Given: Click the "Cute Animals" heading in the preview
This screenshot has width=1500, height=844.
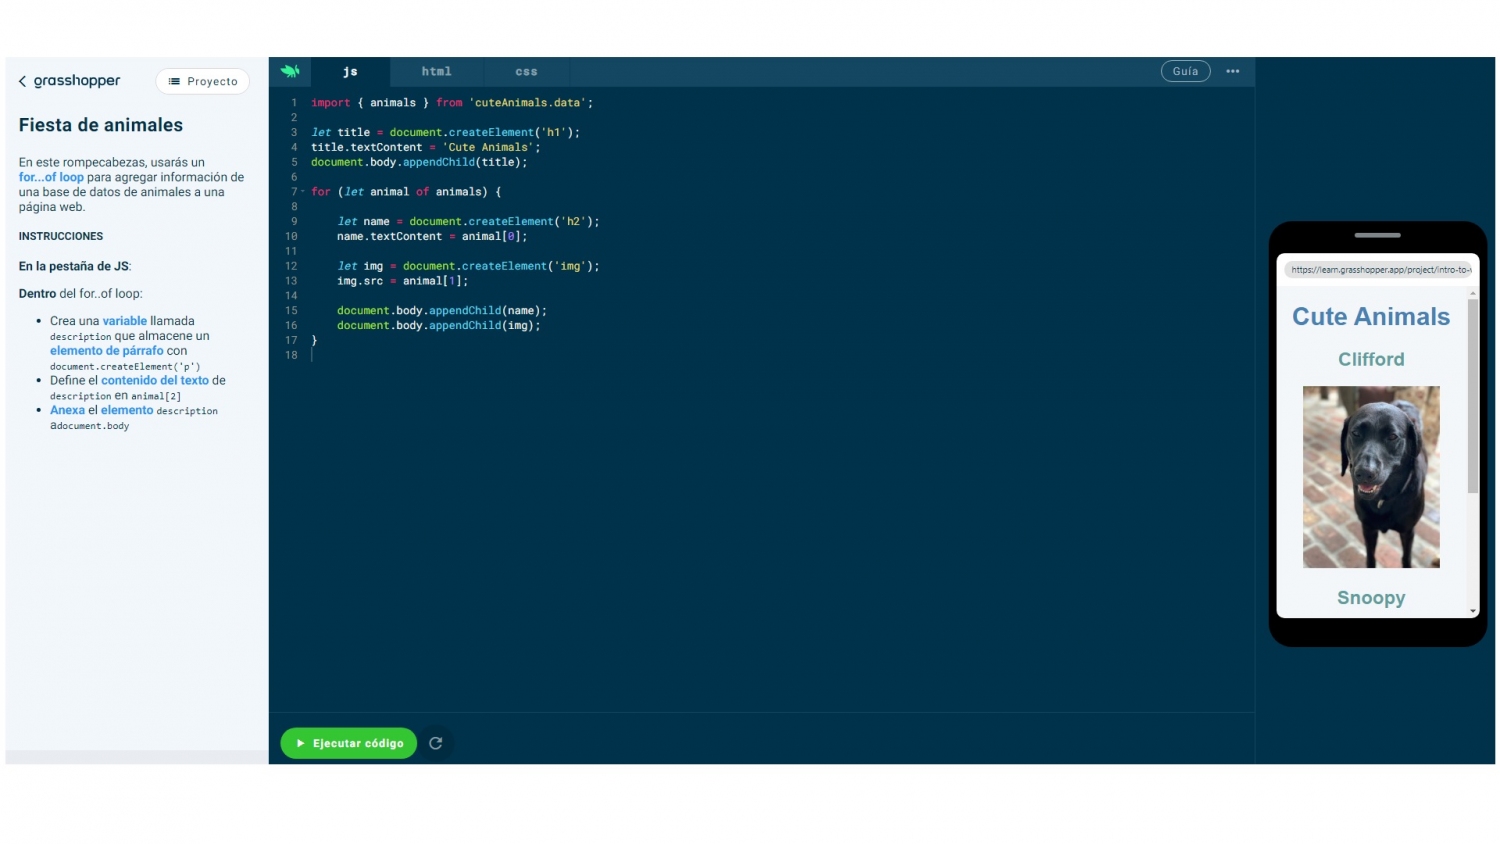Looking at the screenshot, I should [1371, 317].
